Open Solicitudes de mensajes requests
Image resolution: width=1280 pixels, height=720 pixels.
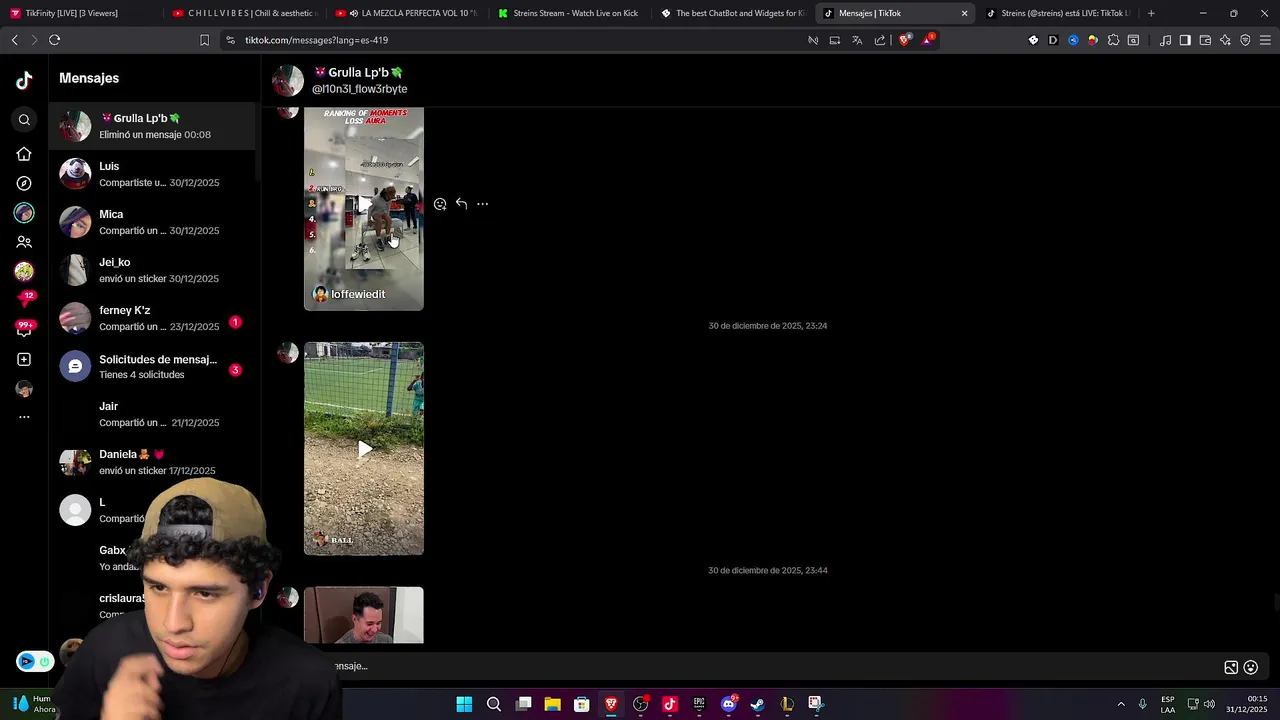[152, 366]
